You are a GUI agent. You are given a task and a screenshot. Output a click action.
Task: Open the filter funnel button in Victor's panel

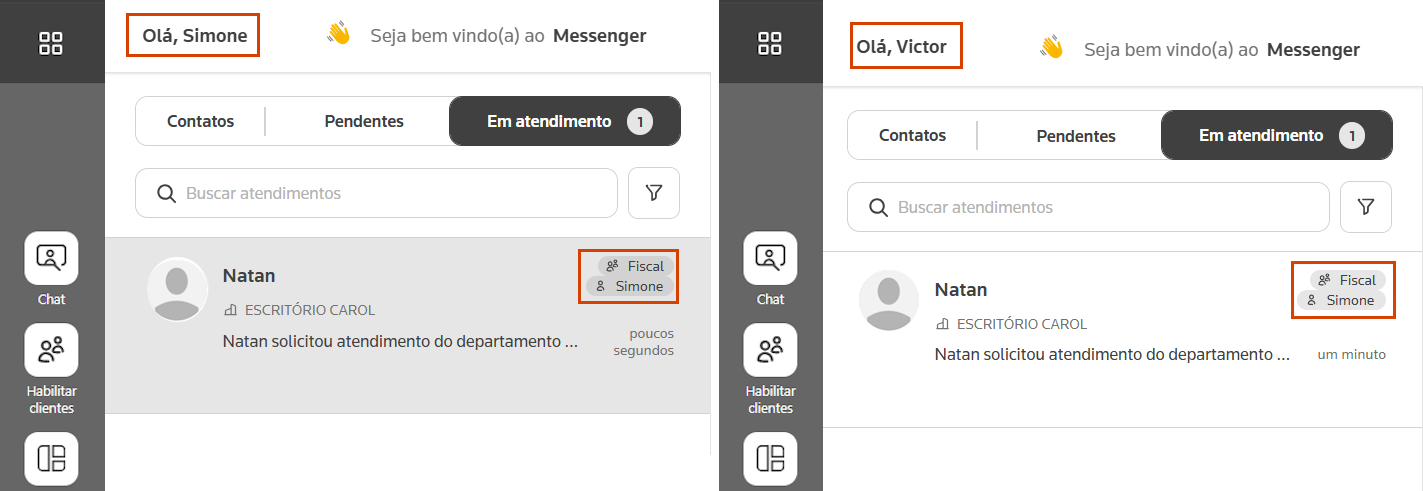(1366, 207)
